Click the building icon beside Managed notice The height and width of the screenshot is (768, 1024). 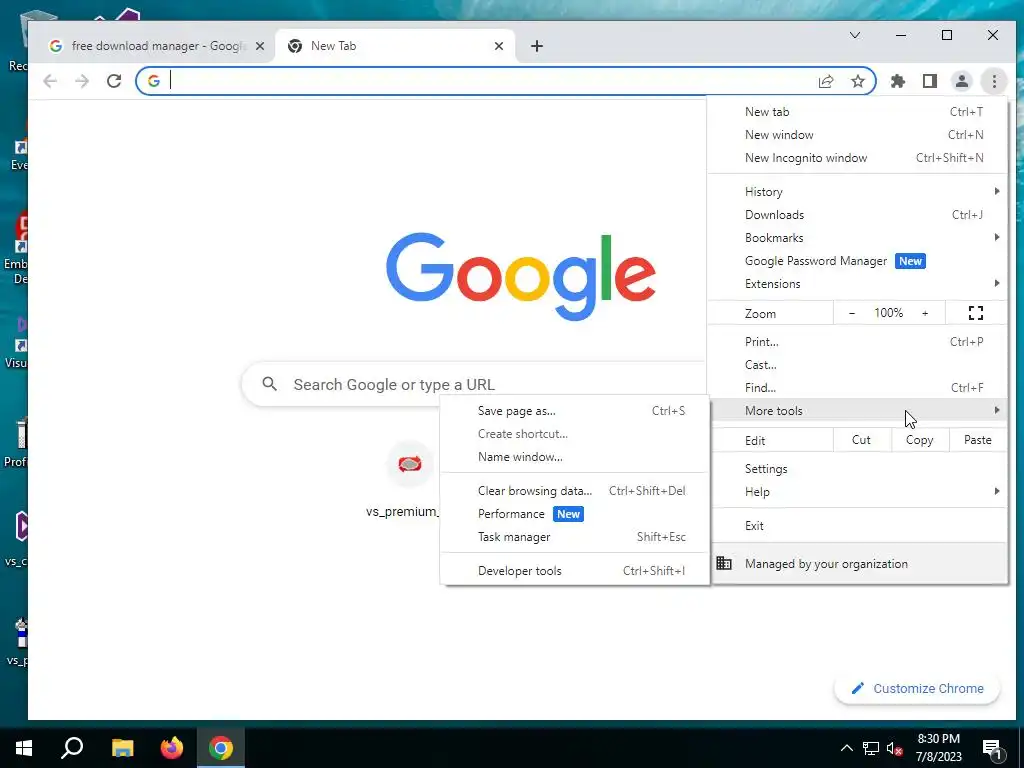724,563
